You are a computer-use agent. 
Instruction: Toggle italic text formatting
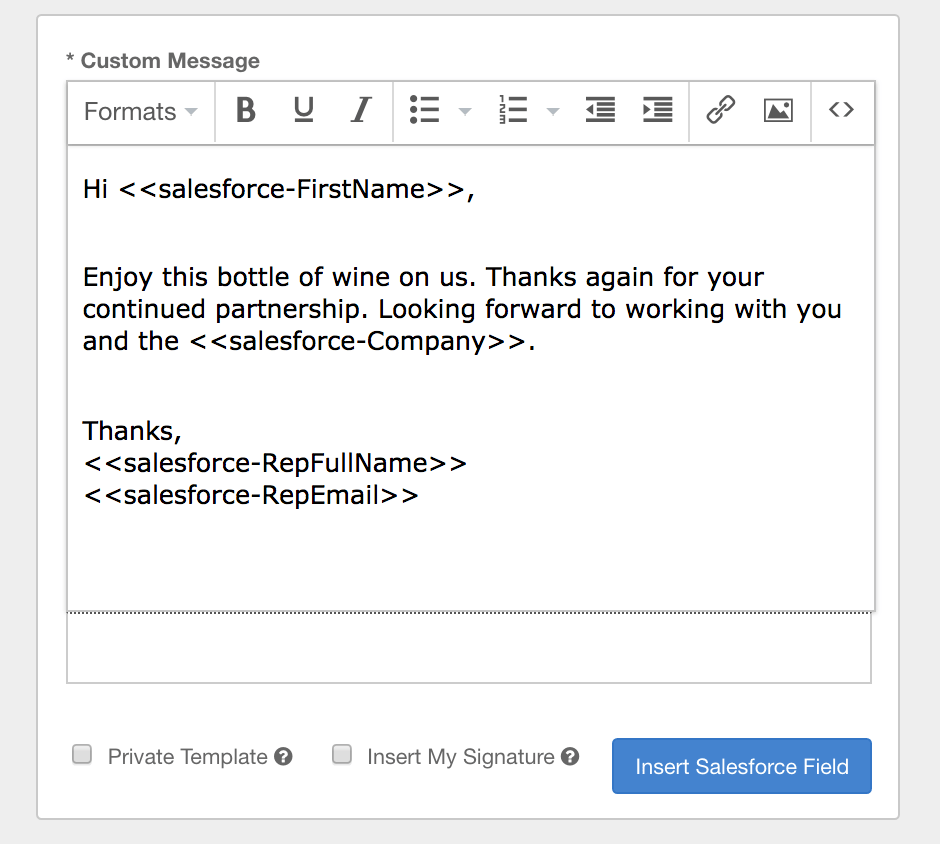(361, 110)
